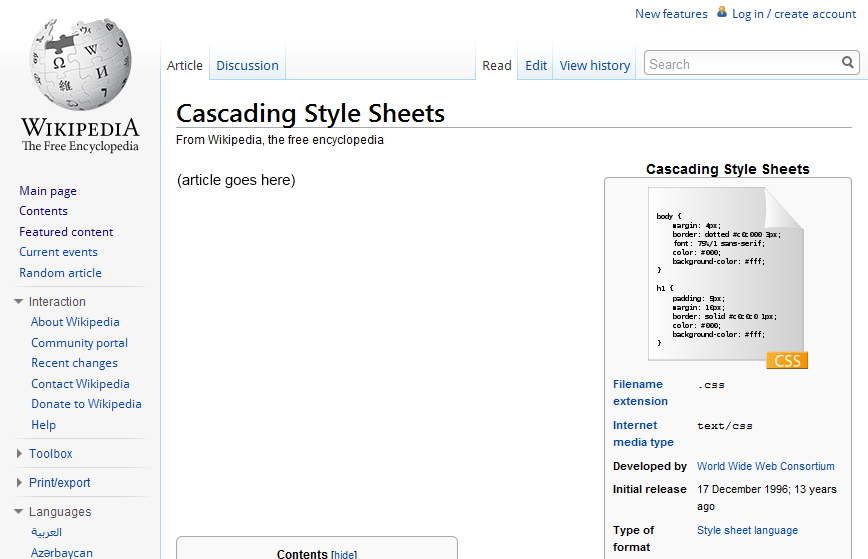This screenshot has width=868, height=559.
Task: Expand the Toolbox sidebar section
Action: coord(19,453)
